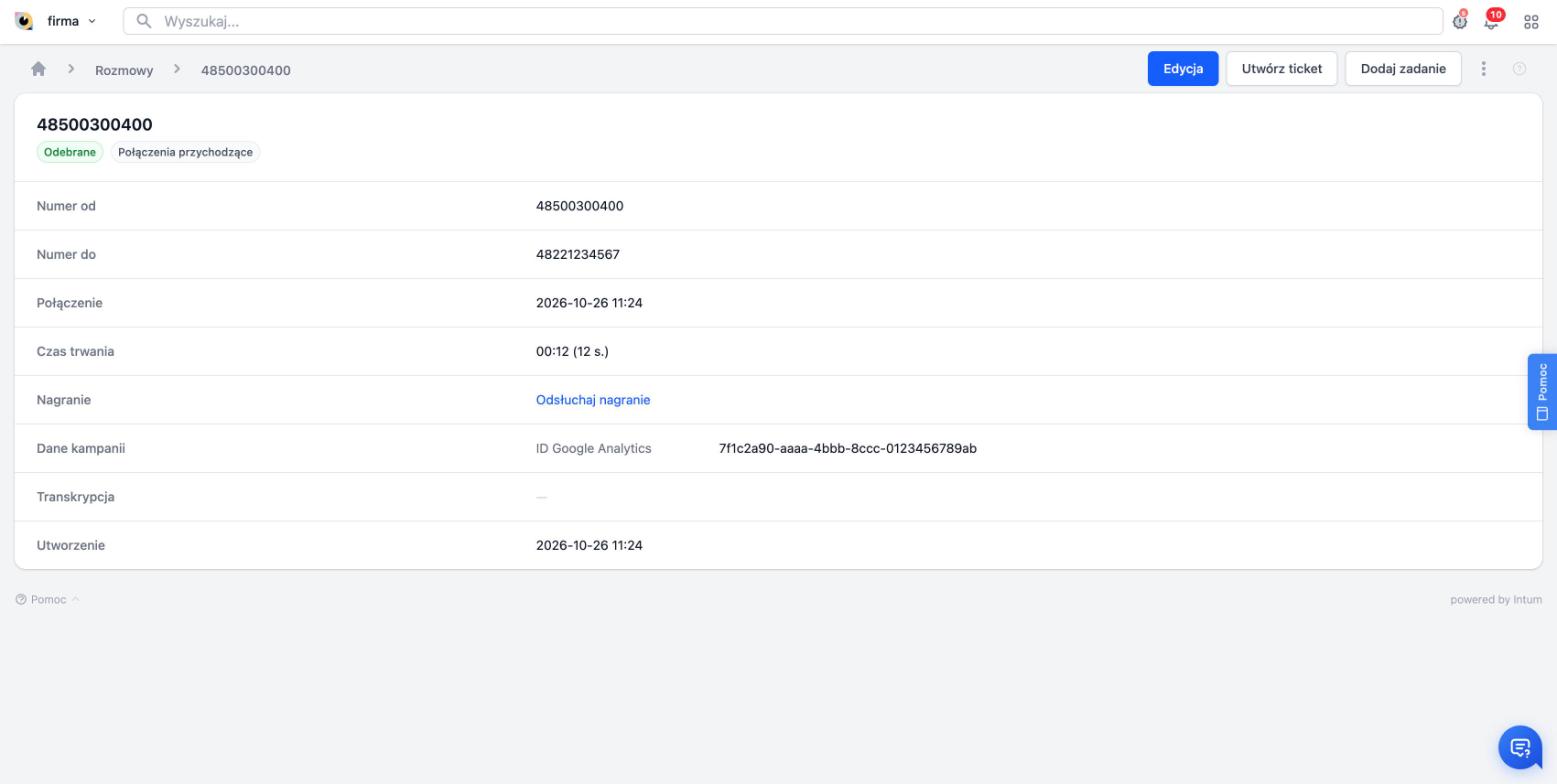Click the Czas trwania row label
Image resolution: width=1557 pixels, height=784 pixels.
click(x=76, y=352)
